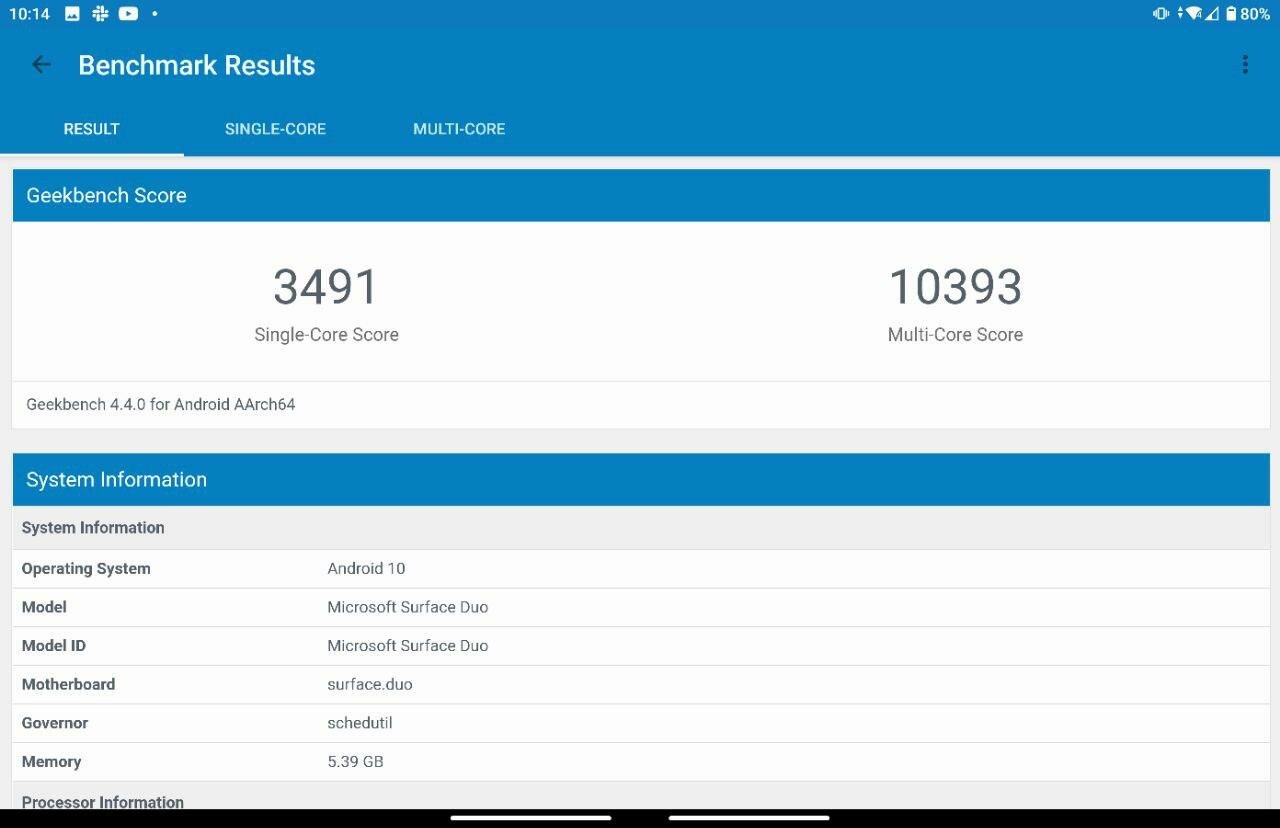Viewport: 1280px width, 828px height.
Task: Tap the YouTube icon in status bar
Action: click(x=128, y=14)
